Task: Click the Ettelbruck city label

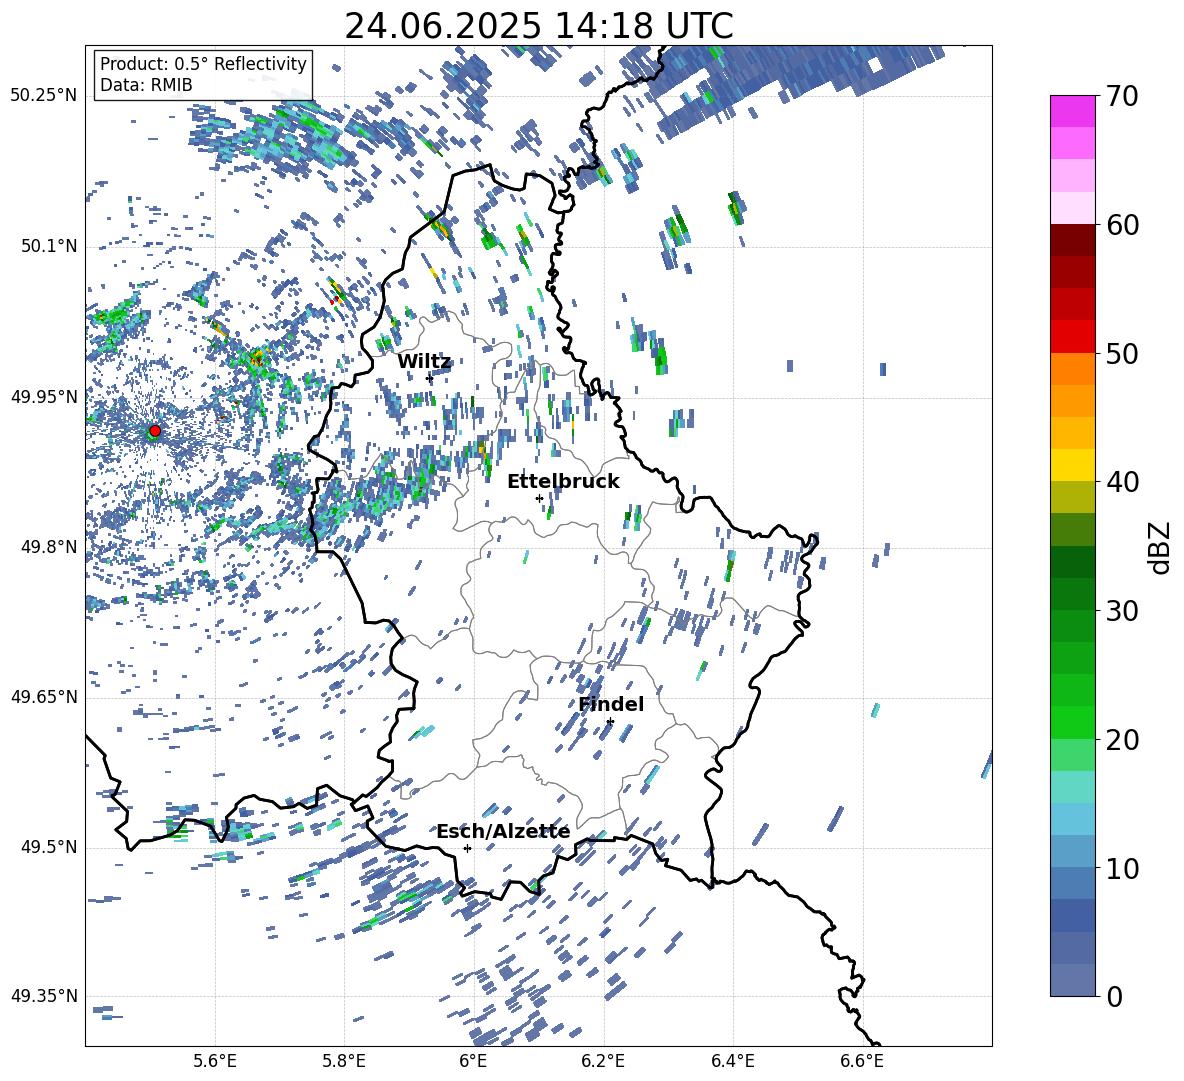Action: [x=563, y=482]
